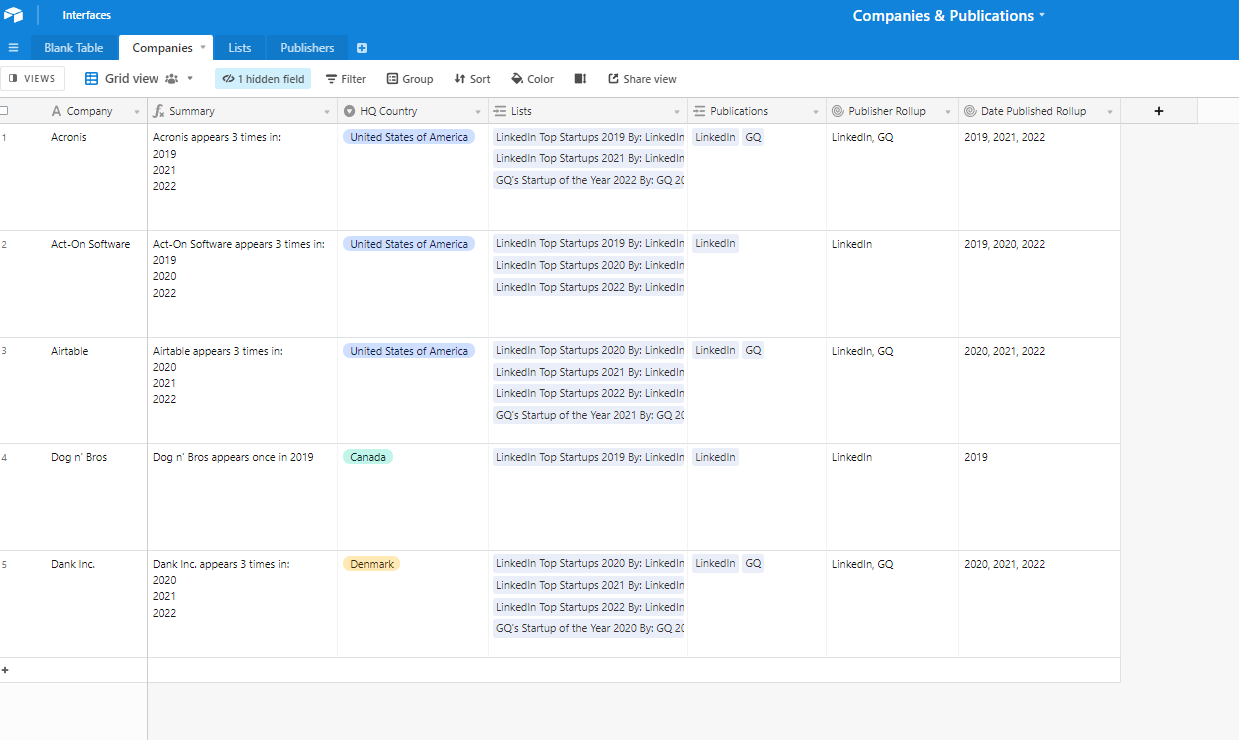Click GQ publication chip in Acronis row
The image size is (1239, 740).
click(x=753, y=137)
